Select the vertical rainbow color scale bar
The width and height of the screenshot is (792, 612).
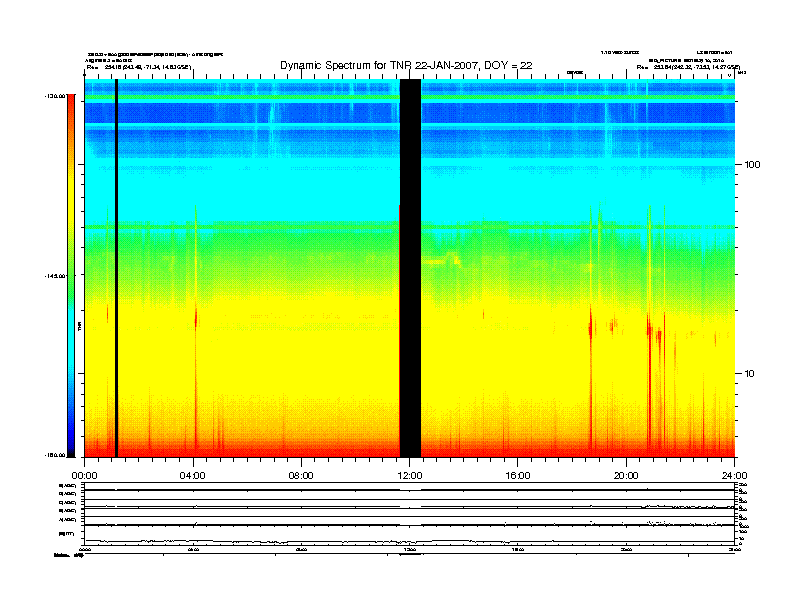71,275
